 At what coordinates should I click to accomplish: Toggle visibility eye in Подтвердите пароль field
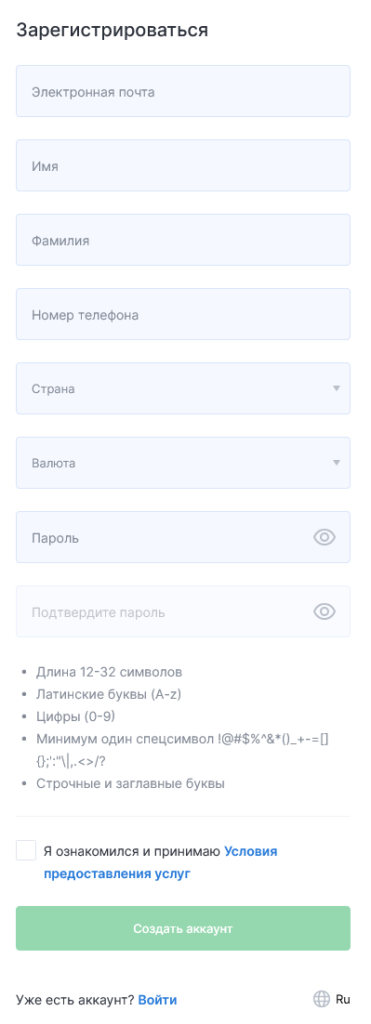[324, 612]
